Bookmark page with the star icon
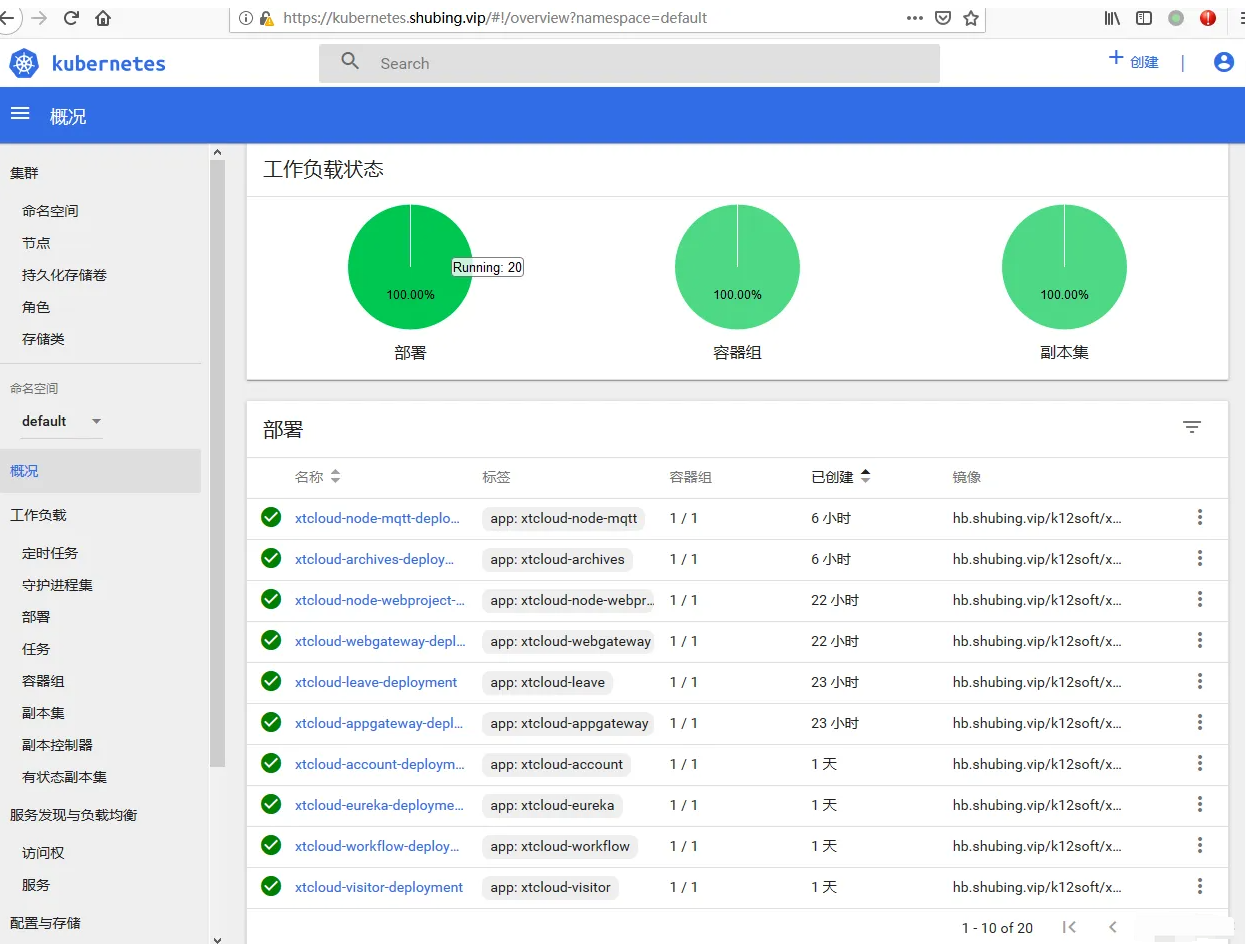This screenshot has height=944, width=1246. coord(971,18)
